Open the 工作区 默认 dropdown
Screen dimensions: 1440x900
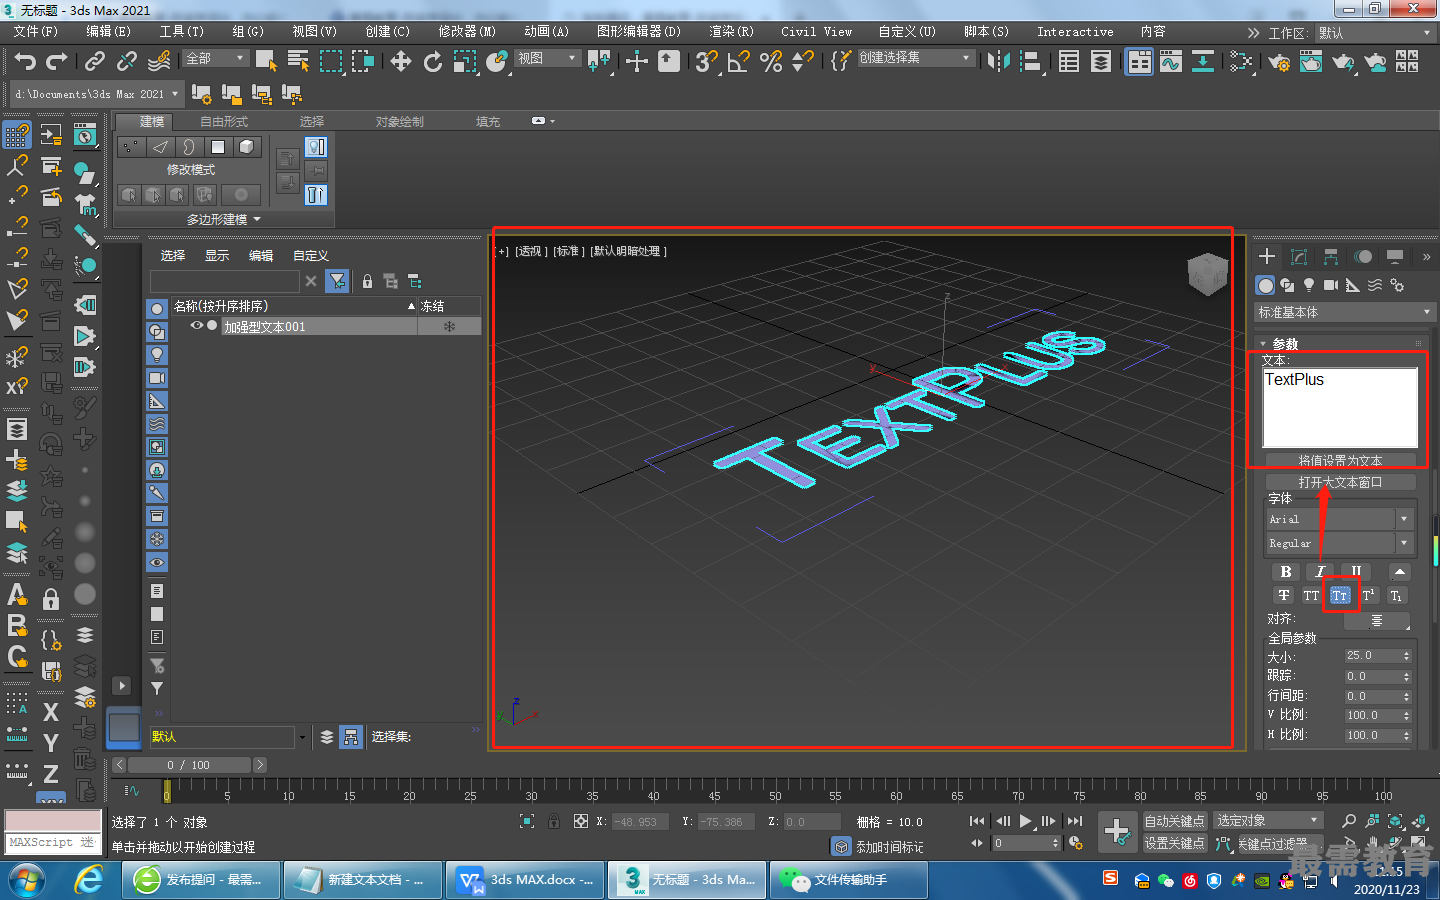point(1375,33)
